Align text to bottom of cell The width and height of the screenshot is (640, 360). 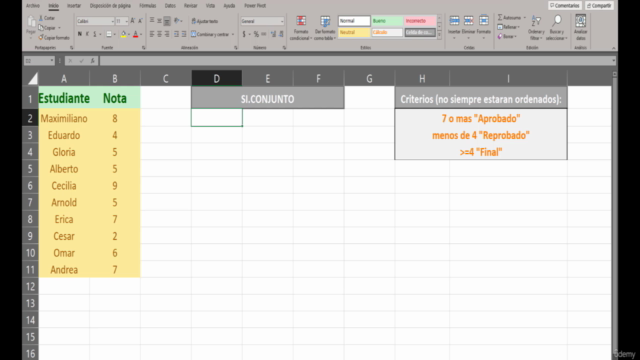pos(167,20)
